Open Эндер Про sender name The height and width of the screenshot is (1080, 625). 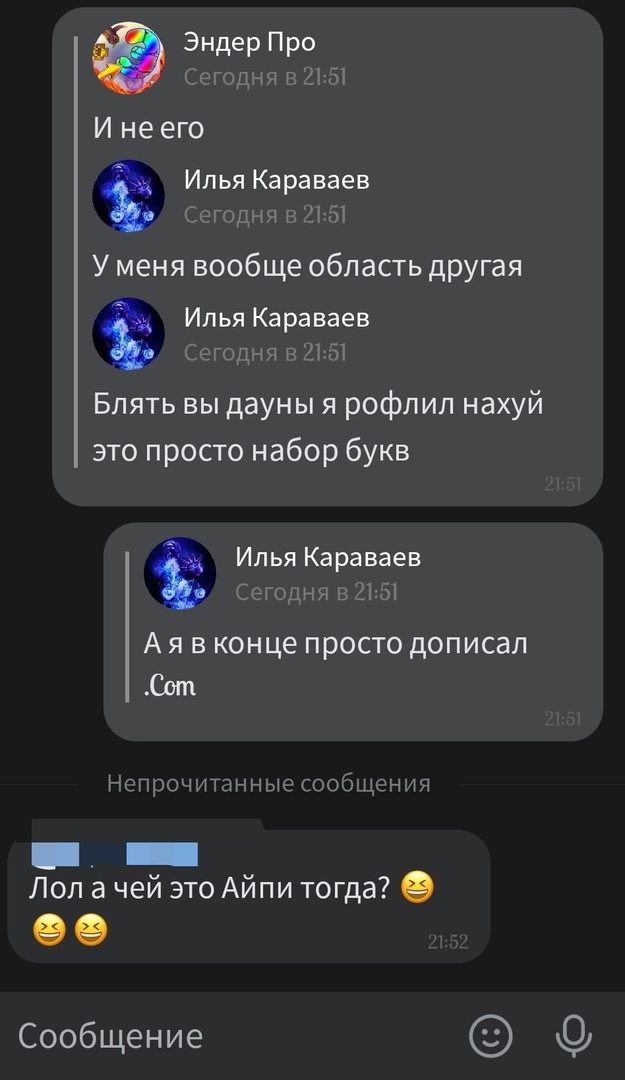(249, 43)
